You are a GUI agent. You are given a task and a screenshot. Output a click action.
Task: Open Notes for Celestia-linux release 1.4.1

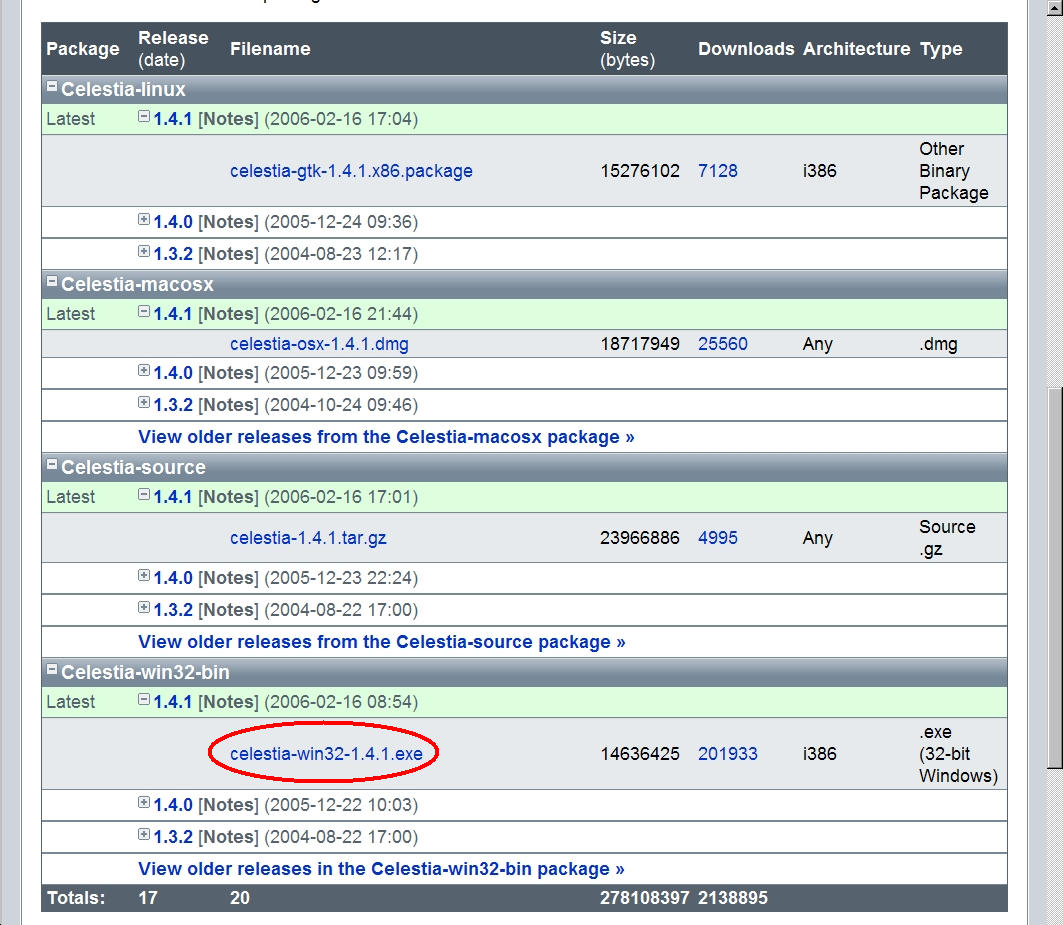pyautogui.click(x=228, y=119)
